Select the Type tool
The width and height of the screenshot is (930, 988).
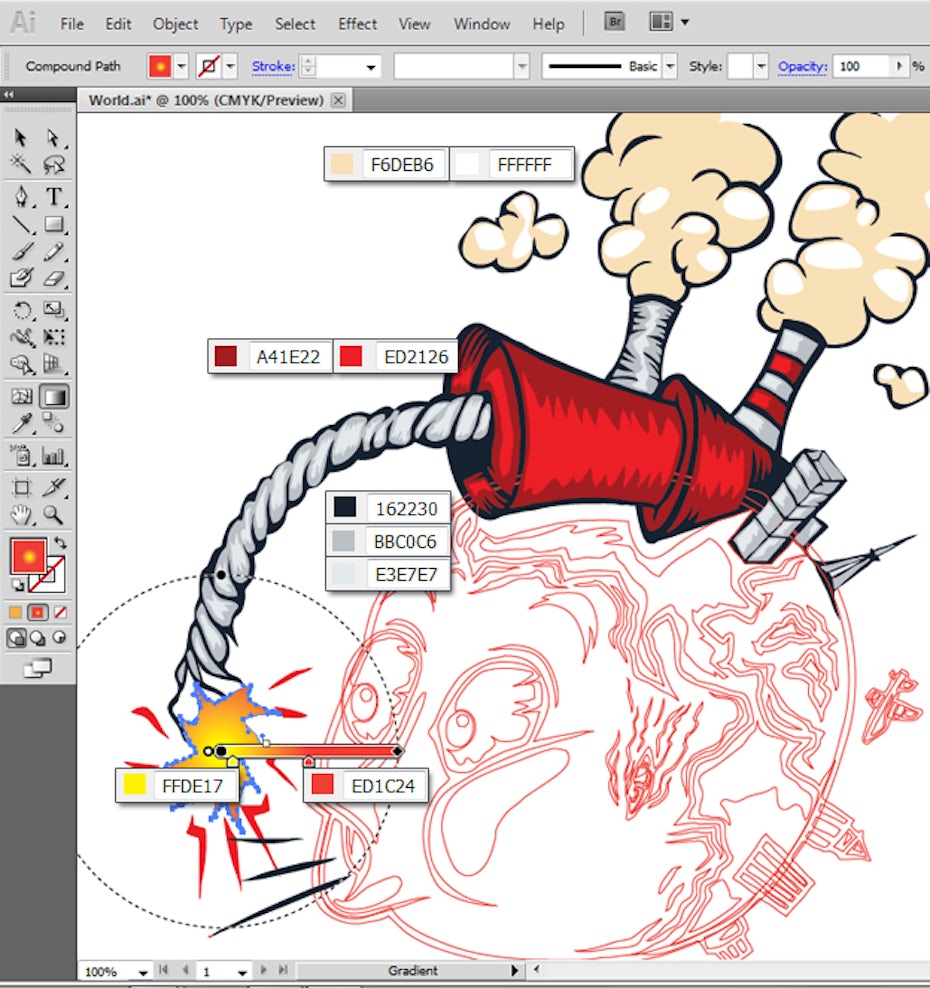tap(54, 196)
